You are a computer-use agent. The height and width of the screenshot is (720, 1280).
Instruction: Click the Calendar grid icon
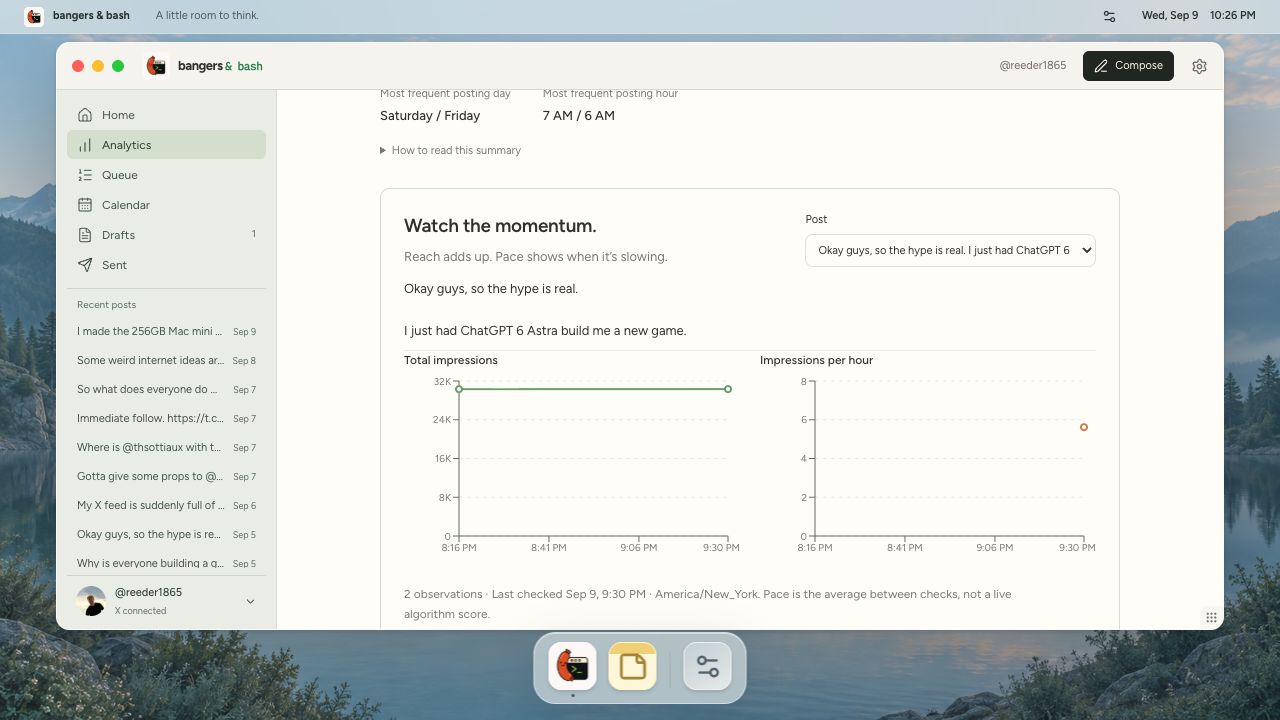coord(85,205)
